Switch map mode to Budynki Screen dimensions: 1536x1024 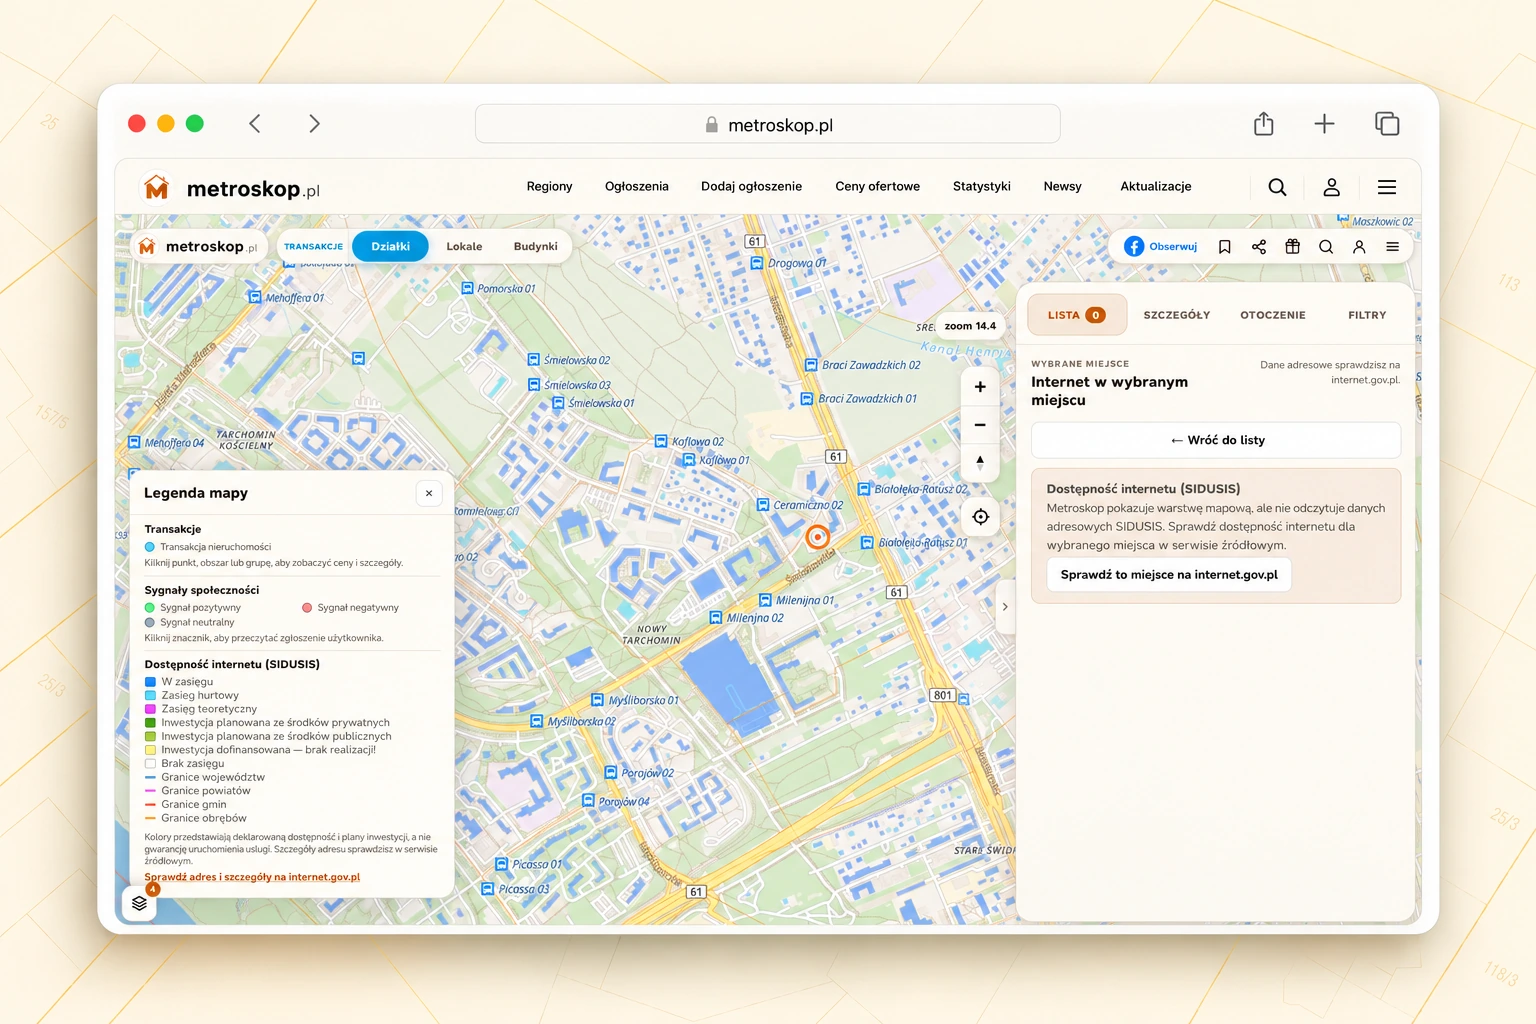click(x=536, y=247)
